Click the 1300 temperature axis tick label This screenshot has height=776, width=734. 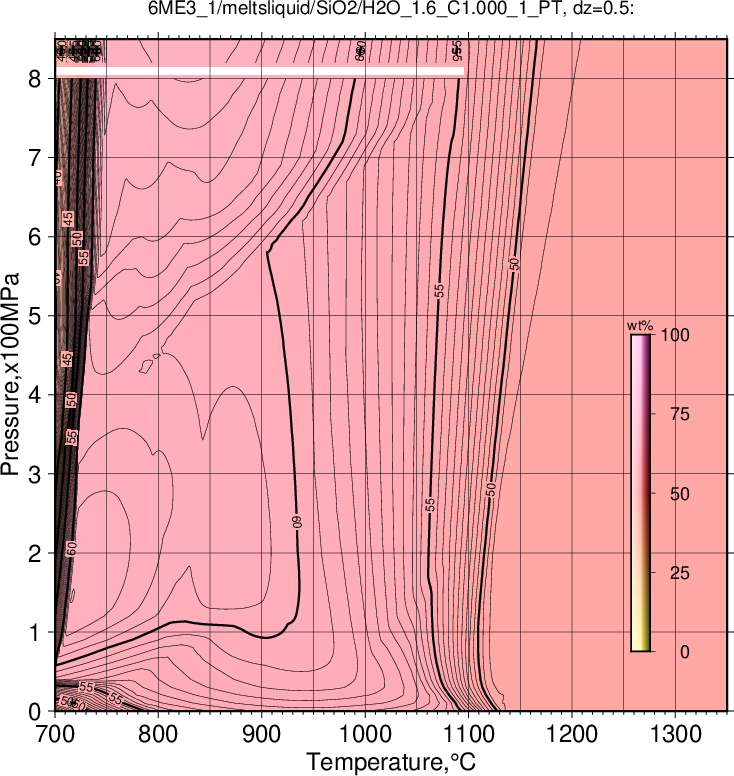pyautogui.click(x=675, y=734)
